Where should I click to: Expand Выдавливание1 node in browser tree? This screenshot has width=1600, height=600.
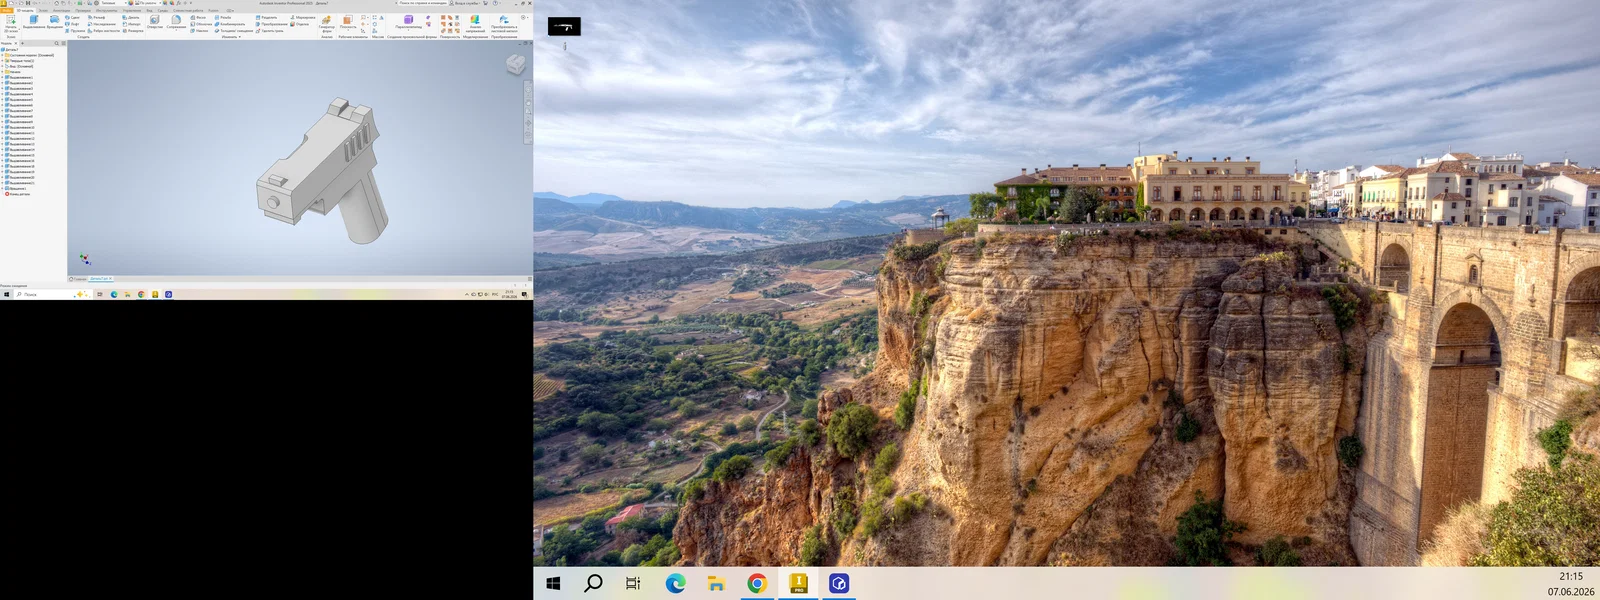pyautogui.click(x=2, y=77)
